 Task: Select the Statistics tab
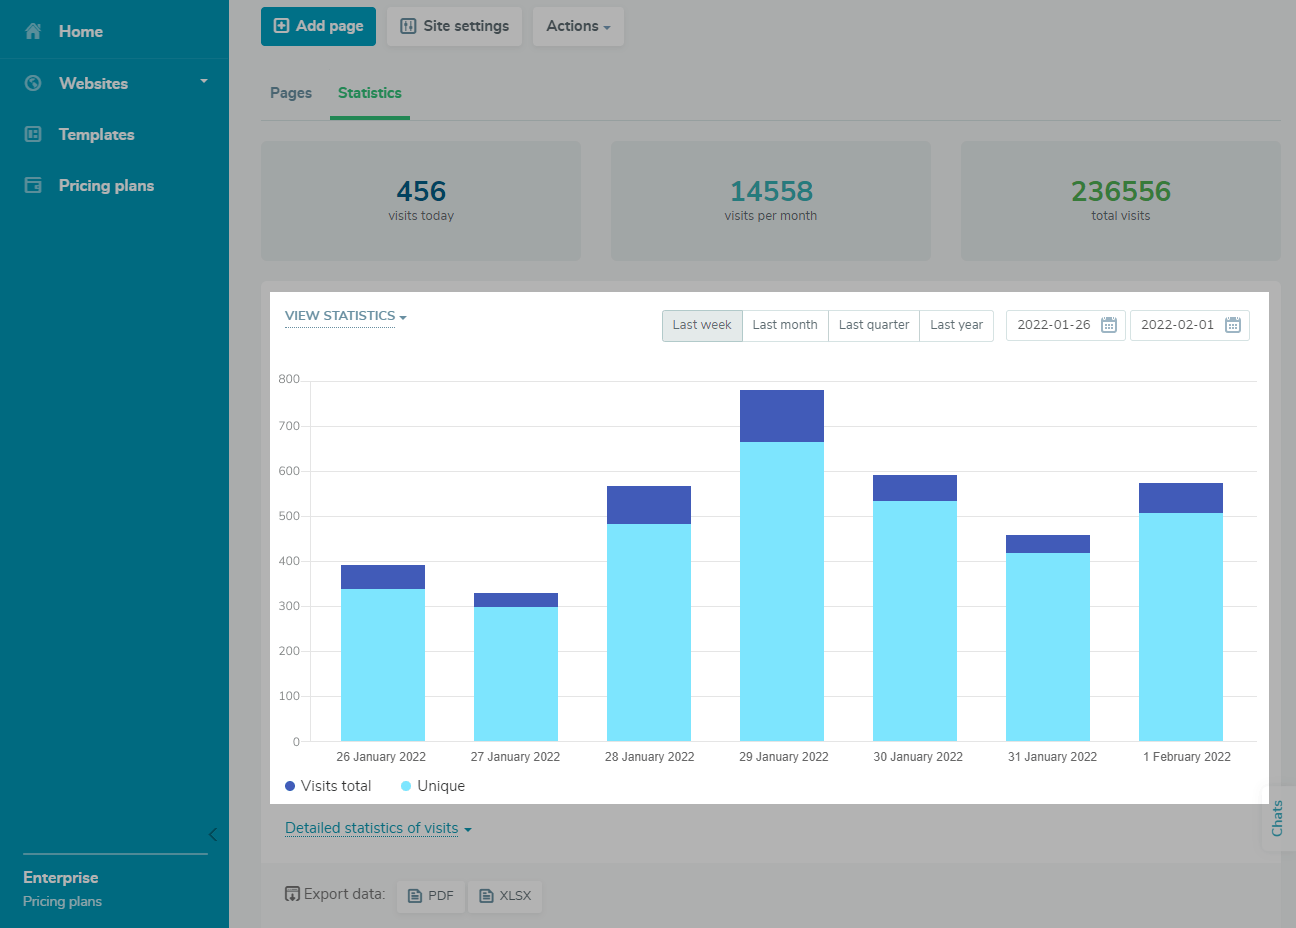(x=369, y=93)
